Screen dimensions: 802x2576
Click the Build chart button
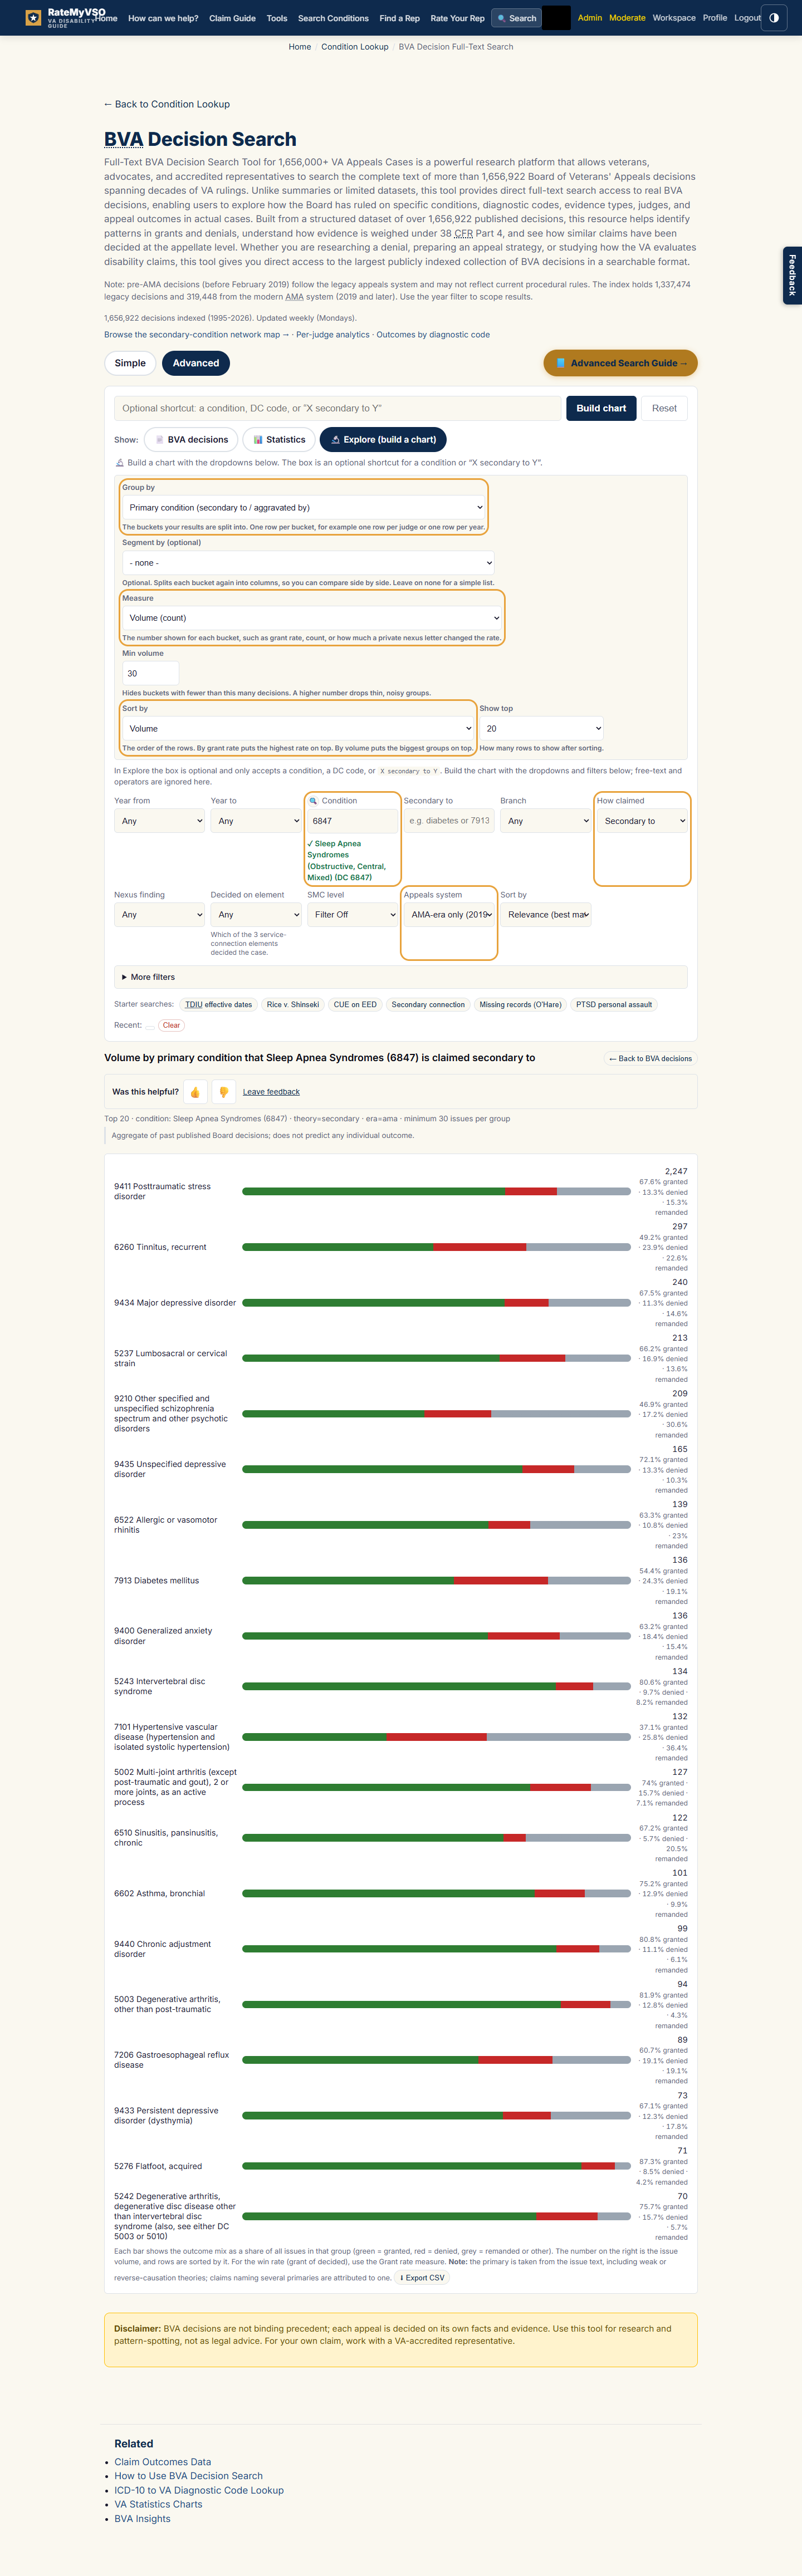tap(601, 408)
